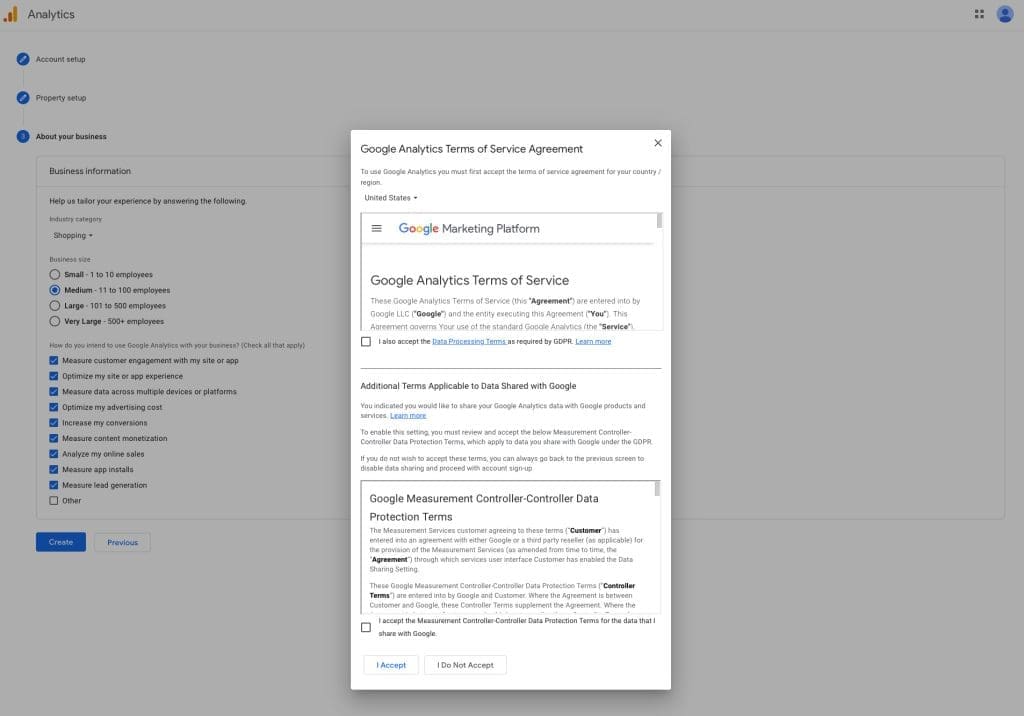
Task: Click the Business information heading
Action: click(x=90, y=171)
